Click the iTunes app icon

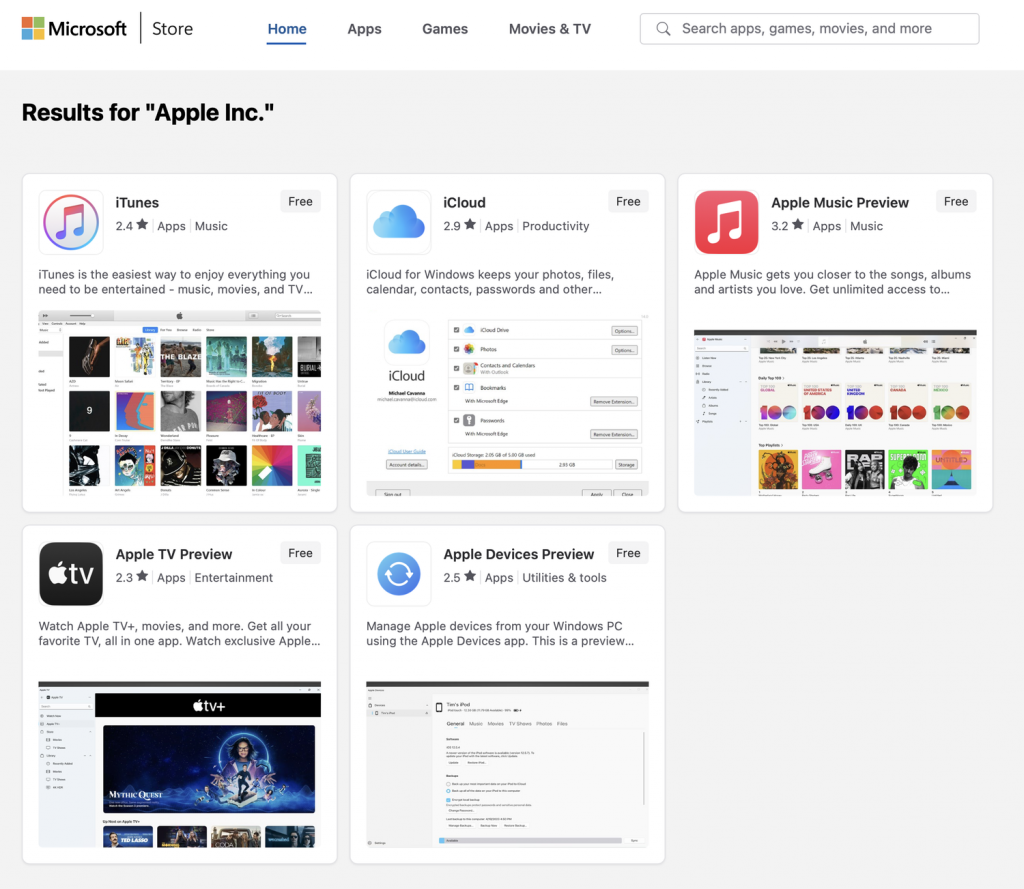71,222
